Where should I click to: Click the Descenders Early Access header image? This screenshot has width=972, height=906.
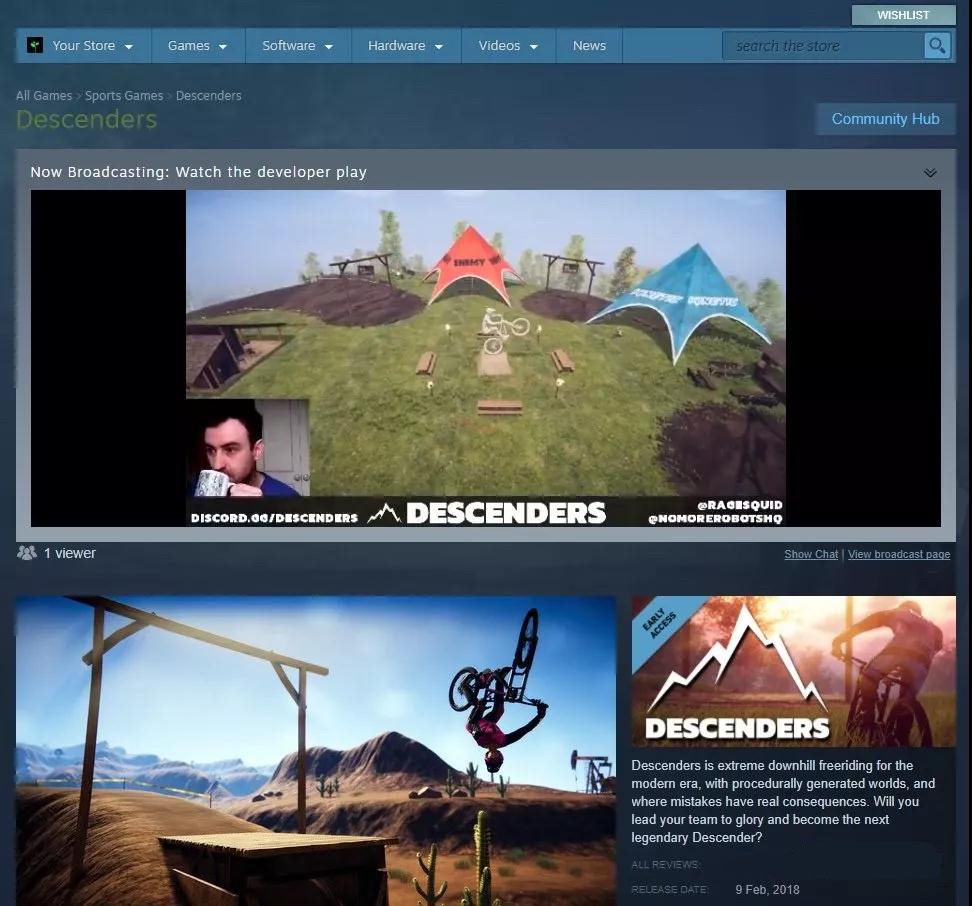[x=793, y=671]
